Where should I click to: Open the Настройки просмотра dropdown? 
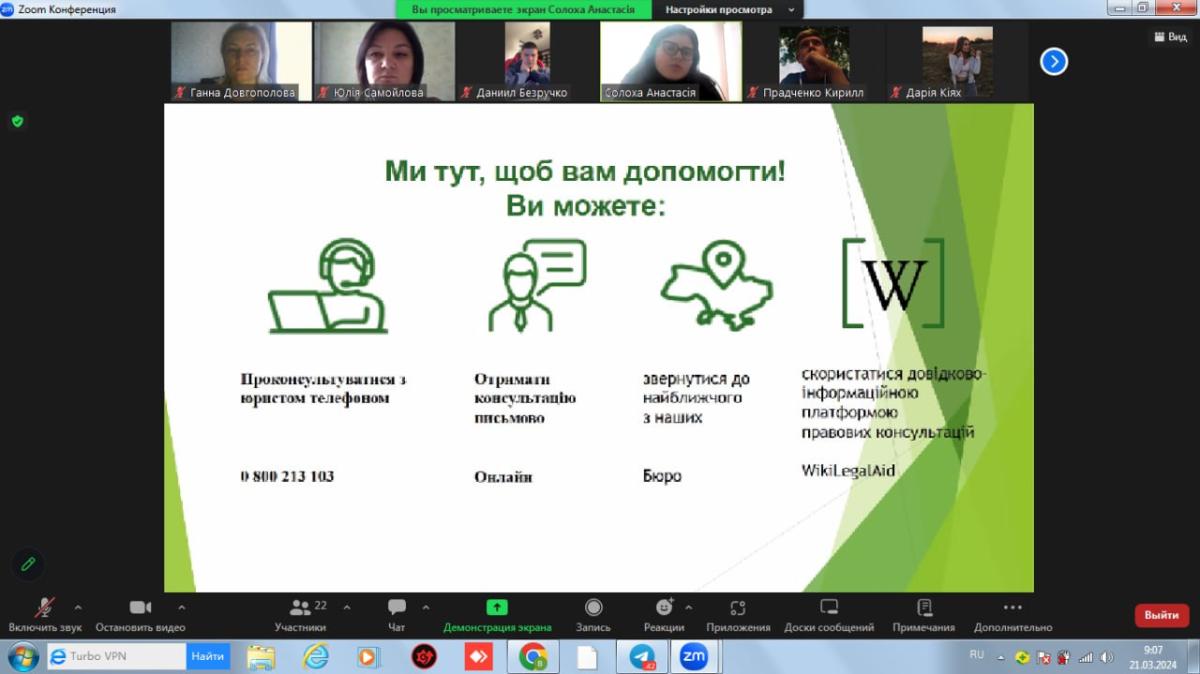point(727,9)
